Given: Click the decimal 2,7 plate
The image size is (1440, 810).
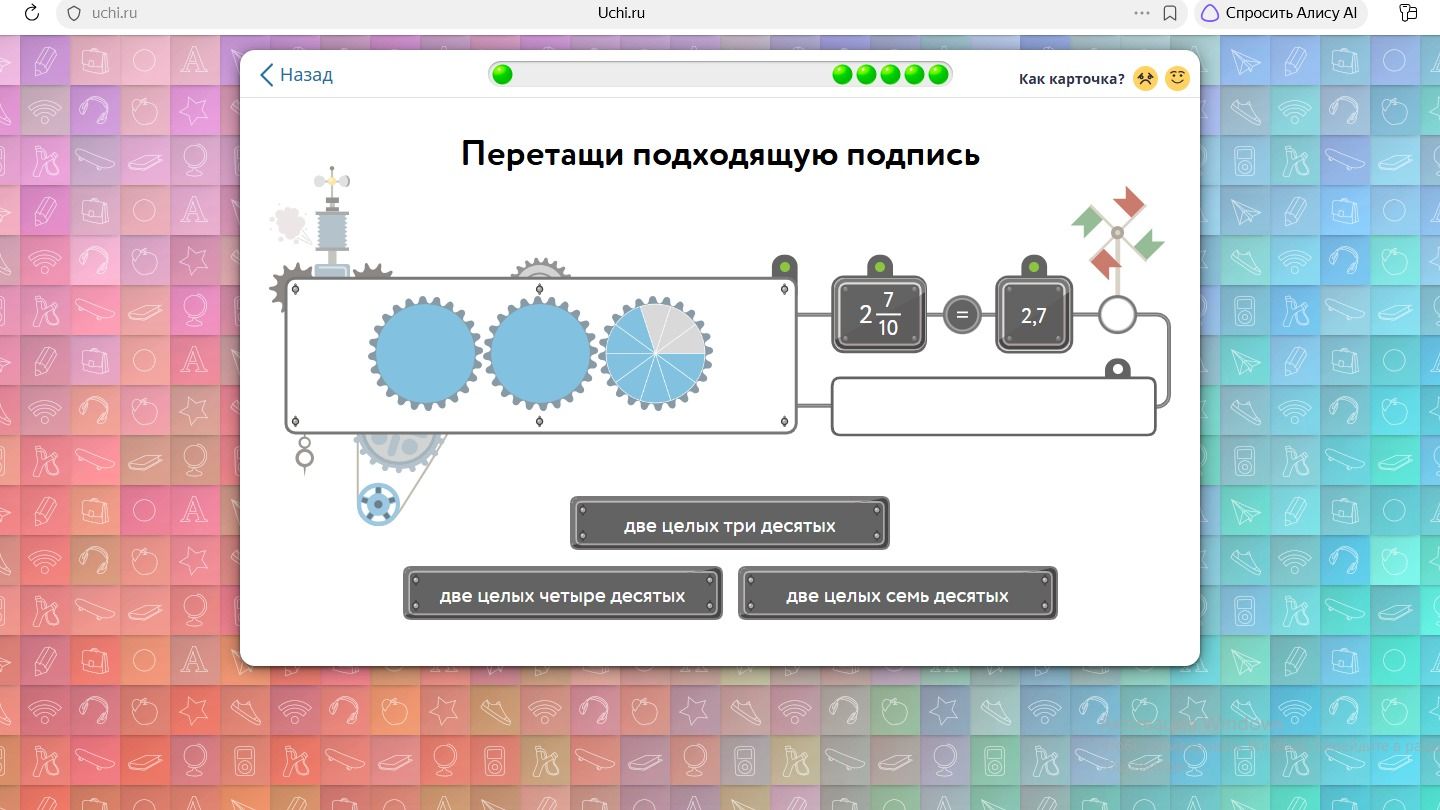Looking at the screenshot, I should click(1034, 315).
